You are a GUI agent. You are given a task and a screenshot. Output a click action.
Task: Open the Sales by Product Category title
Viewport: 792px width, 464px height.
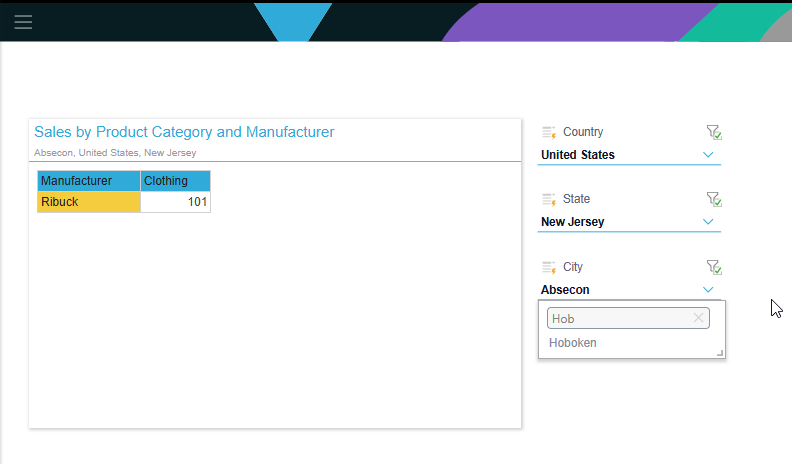click(x=184, y=132)
